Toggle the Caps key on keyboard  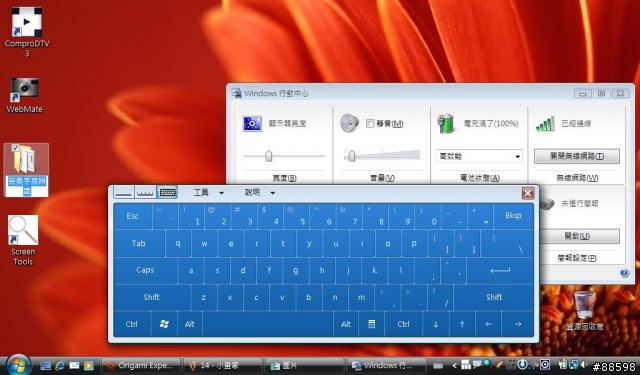145,270
